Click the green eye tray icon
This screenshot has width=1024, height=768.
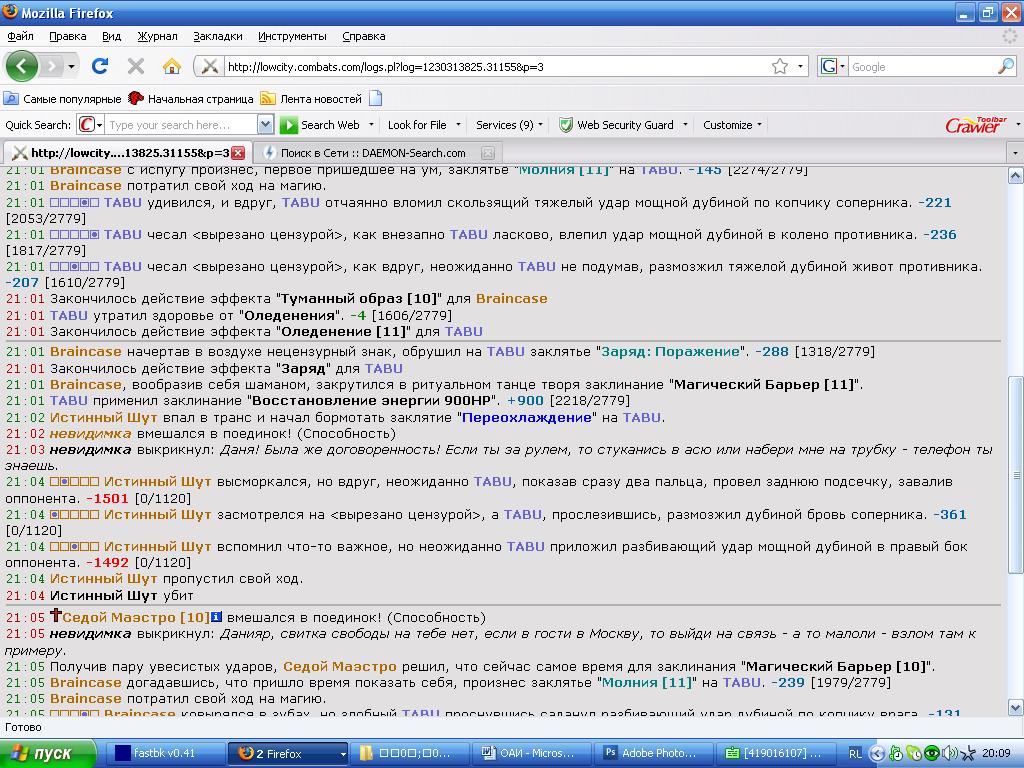coord(932,753)
